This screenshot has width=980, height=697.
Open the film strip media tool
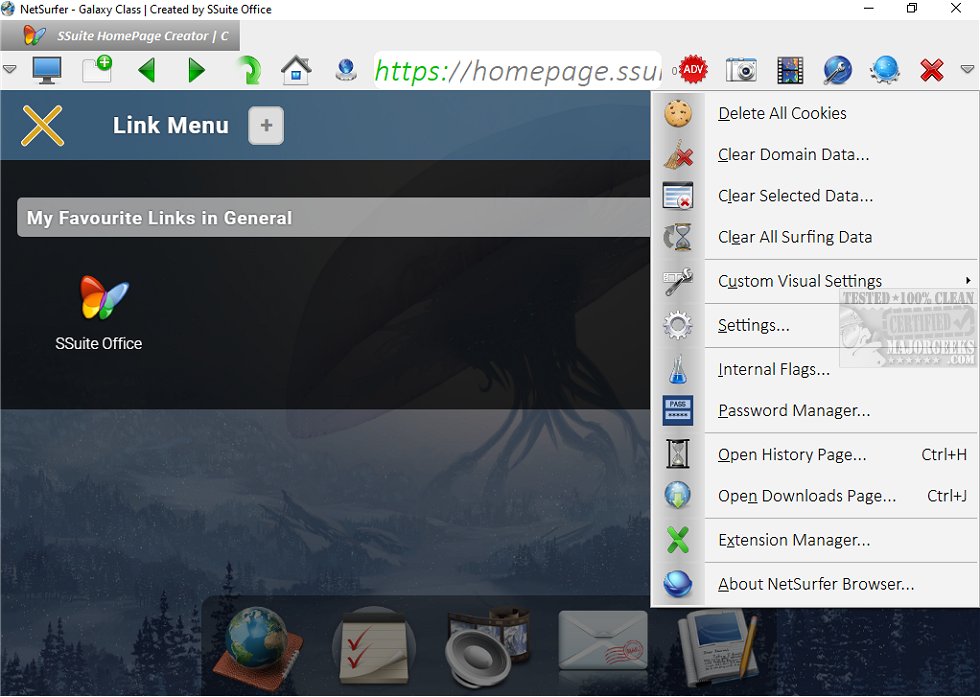pyautogui.click(x=789, y=70)
